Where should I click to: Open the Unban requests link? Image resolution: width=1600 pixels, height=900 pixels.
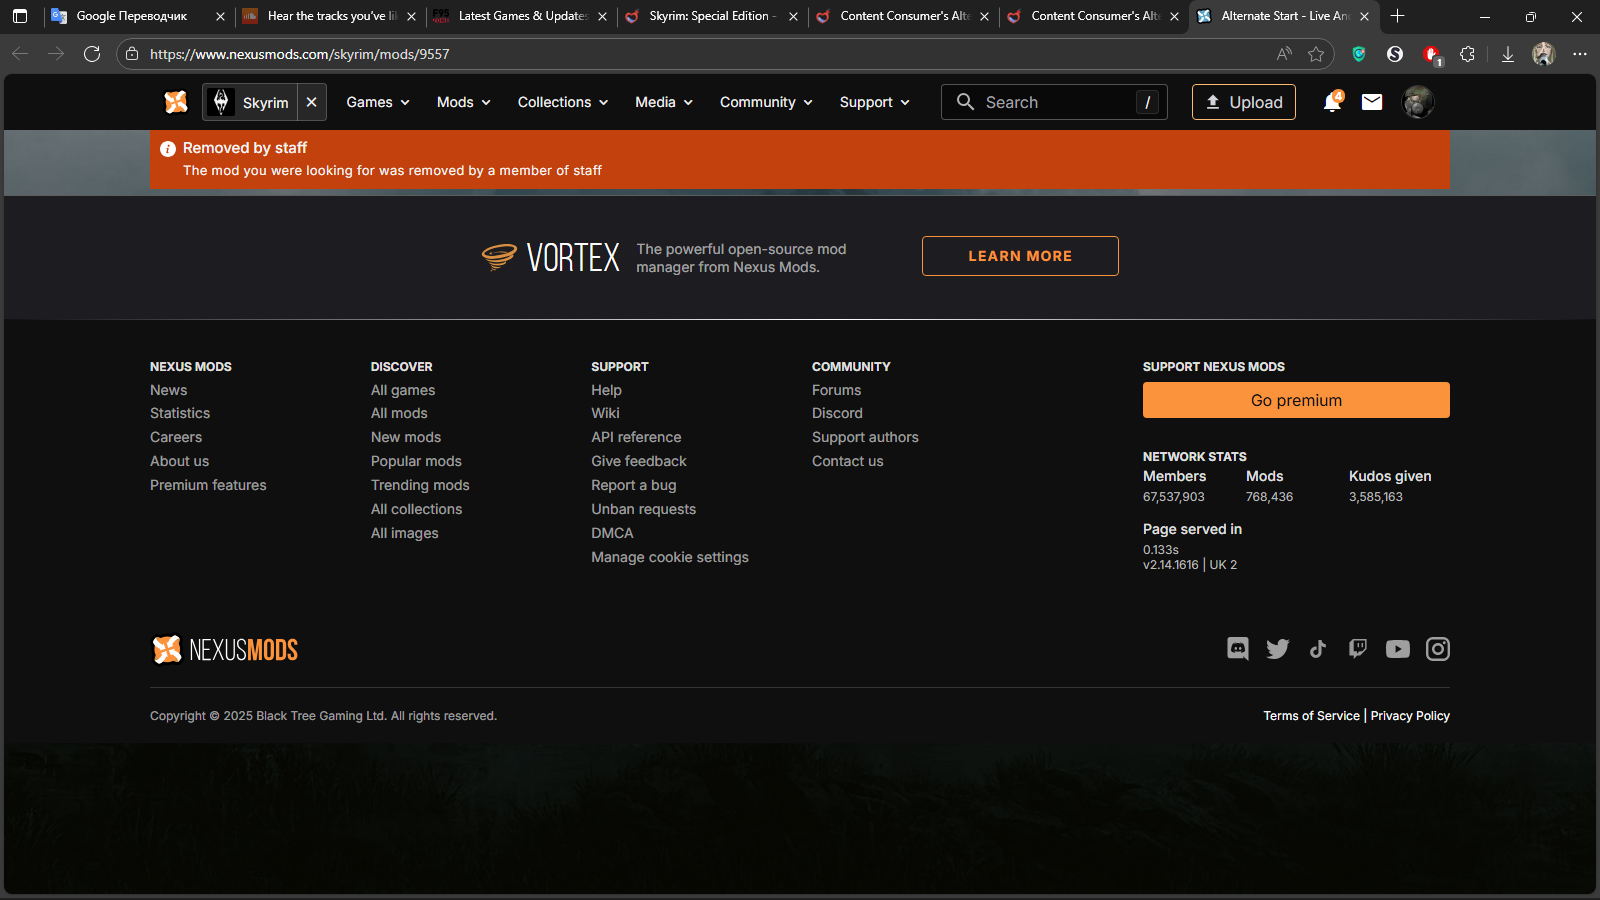click(x=643, y=509)
